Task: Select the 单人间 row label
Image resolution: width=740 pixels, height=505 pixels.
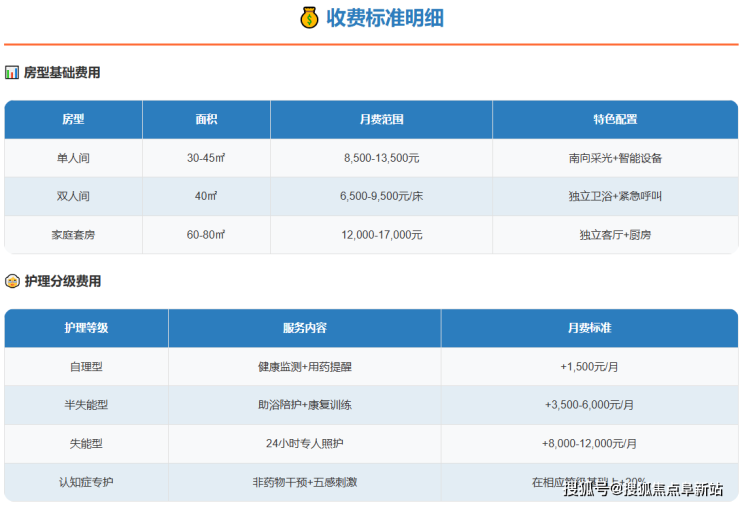Action: pos(73,158)
